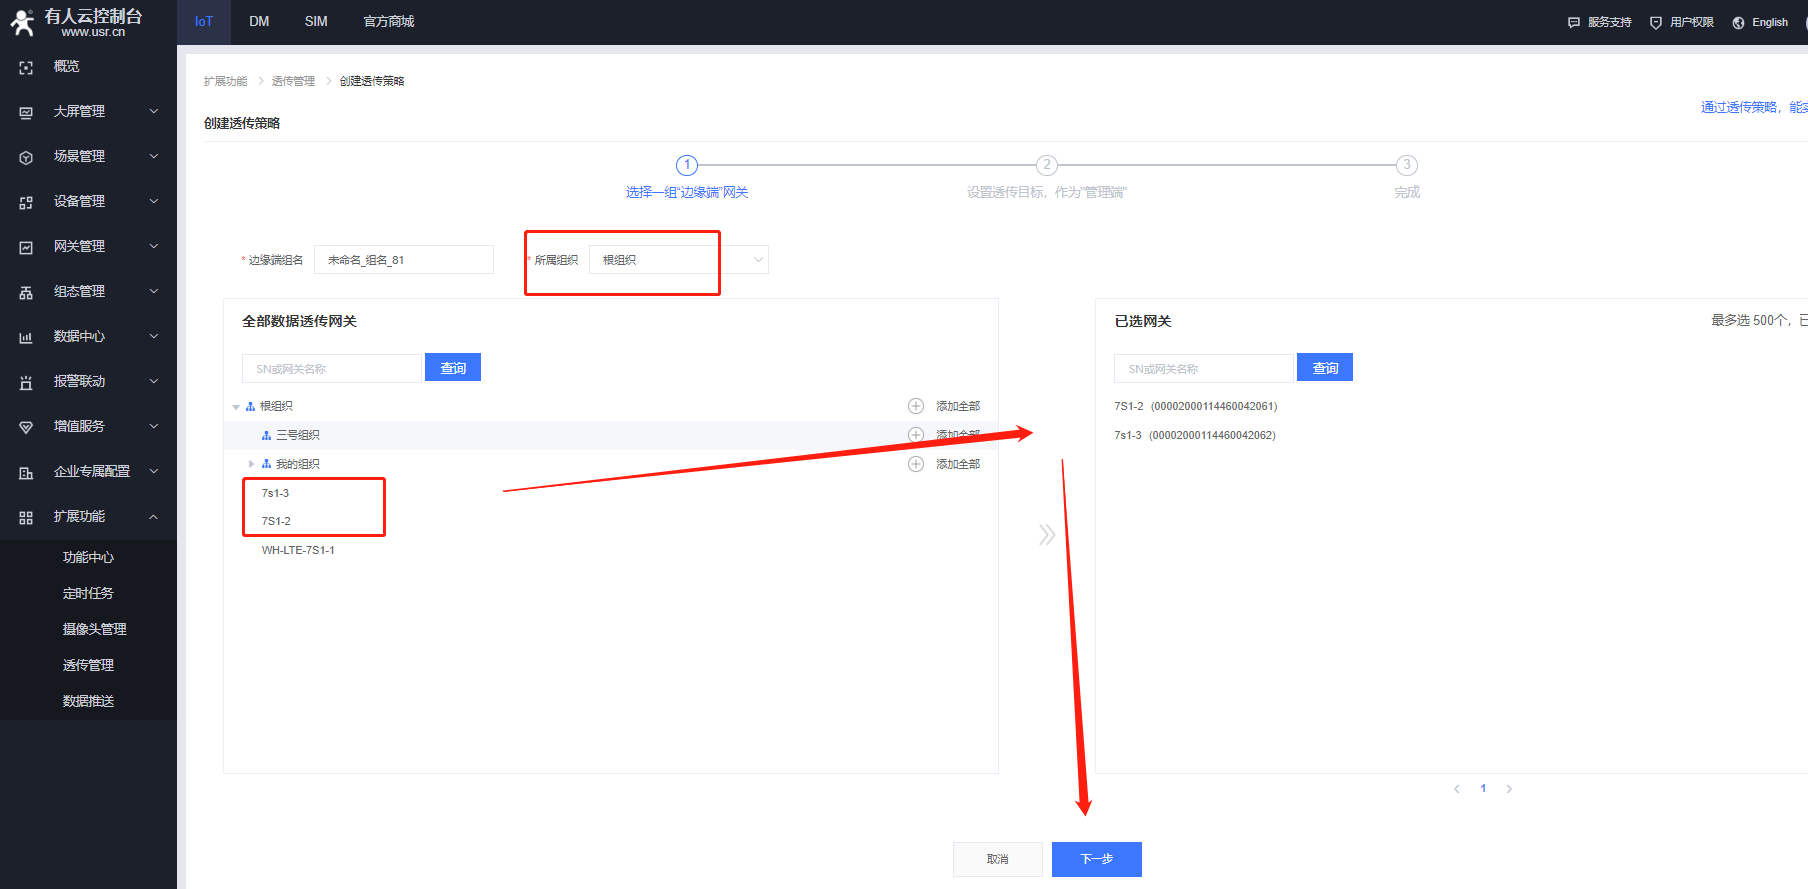This screenshot has height=889, width=1808.
Task: Click selected gateway 7S1-2 (00002000114460042061)
Action: 1196,406
